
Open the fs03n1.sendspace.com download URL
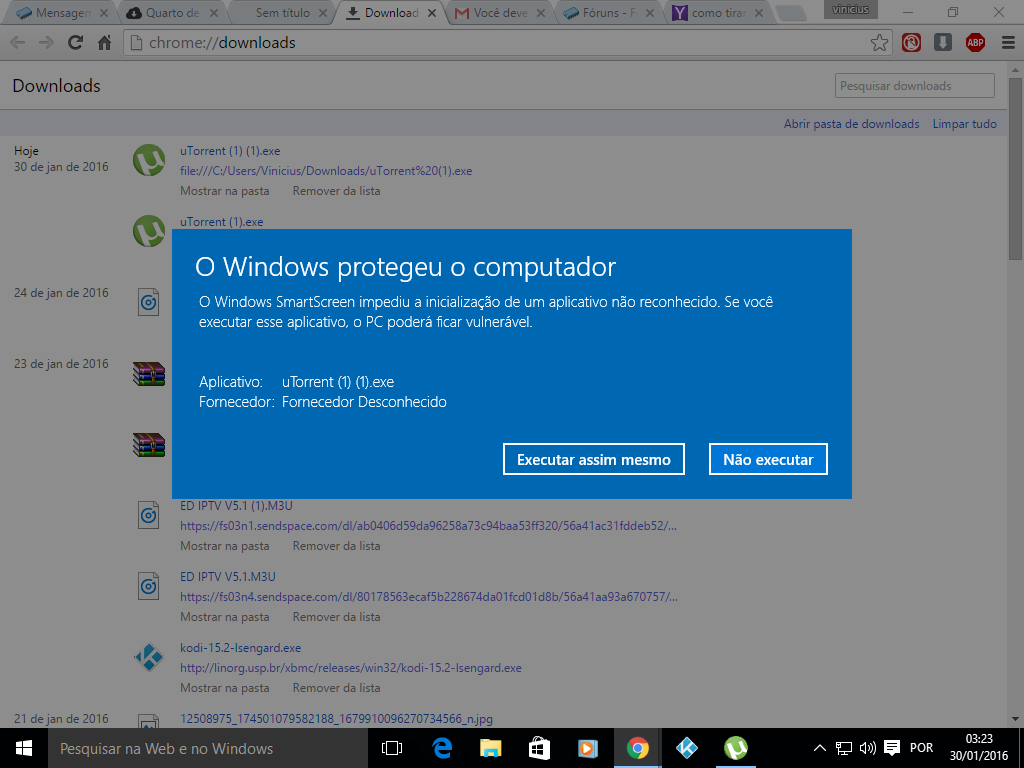click(428, 526)
